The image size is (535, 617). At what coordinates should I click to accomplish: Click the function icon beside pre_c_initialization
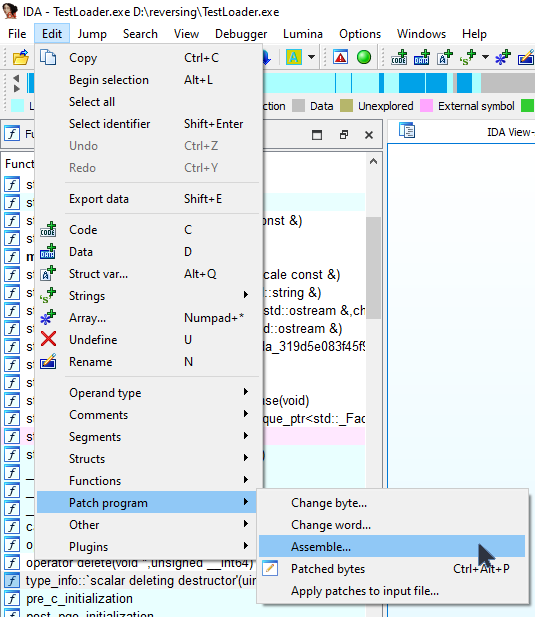[x=12, y=599]
